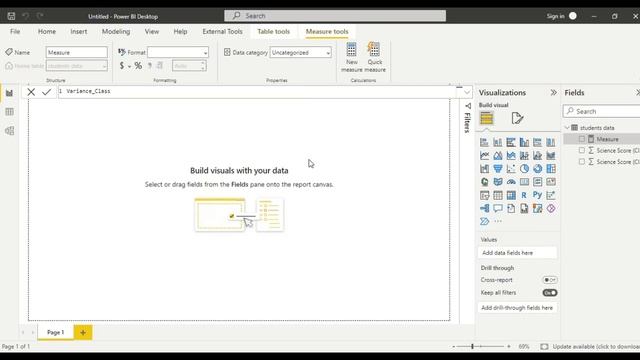Zoom in with the plus button

pos(509,347)
